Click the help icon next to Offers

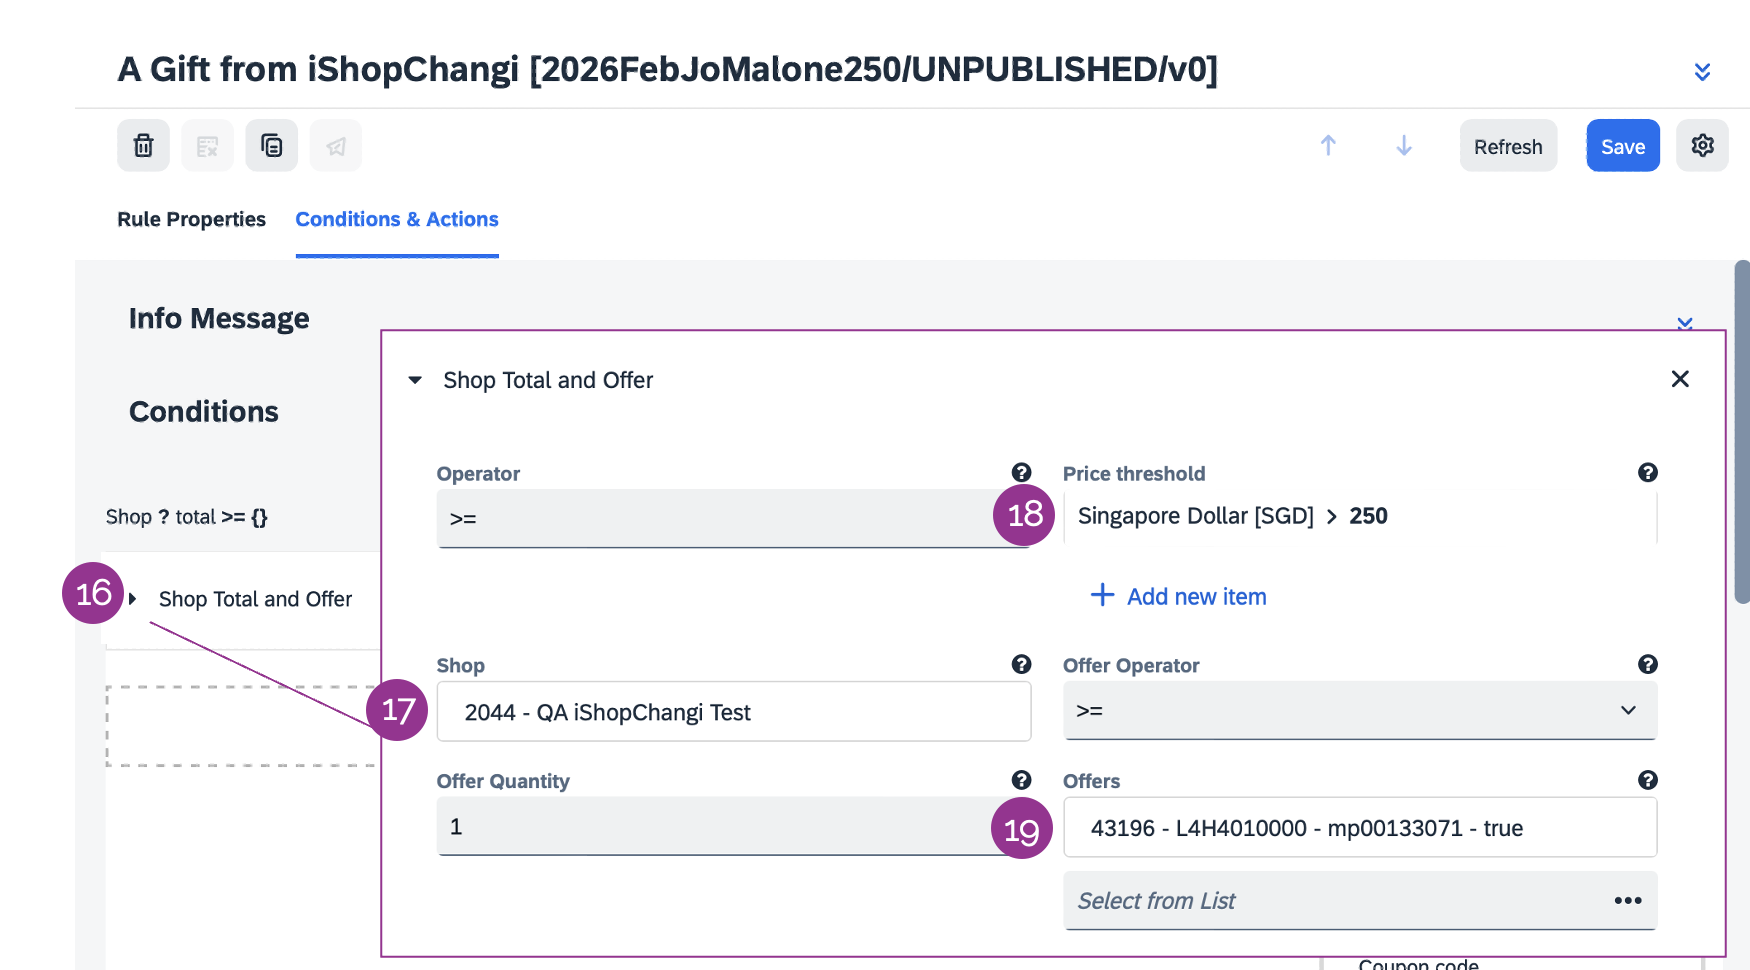[1647, 780]
